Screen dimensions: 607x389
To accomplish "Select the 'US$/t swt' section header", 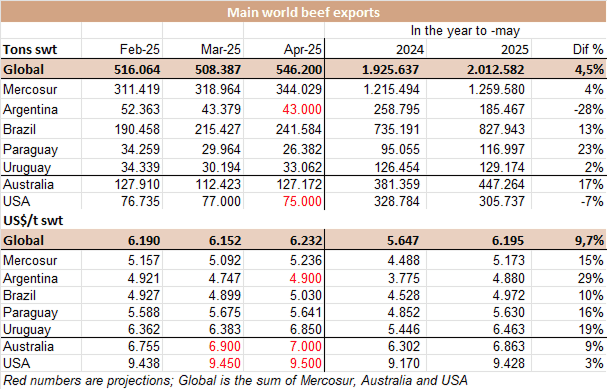I will [33, 221].
